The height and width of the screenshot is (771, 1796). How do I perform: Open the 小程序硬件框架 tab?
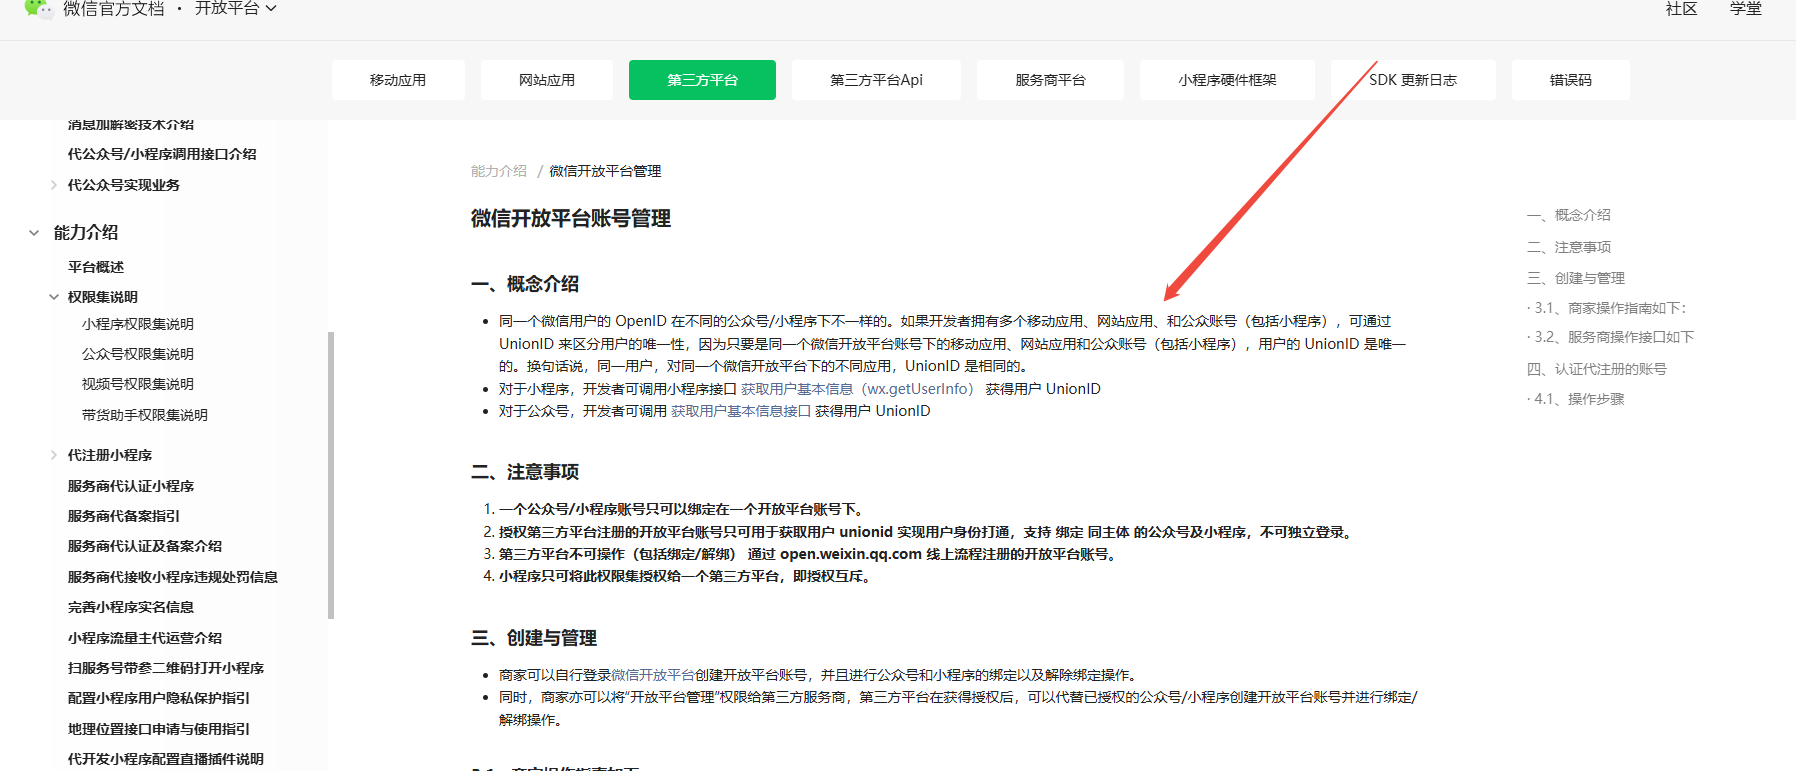point(1227,80)
